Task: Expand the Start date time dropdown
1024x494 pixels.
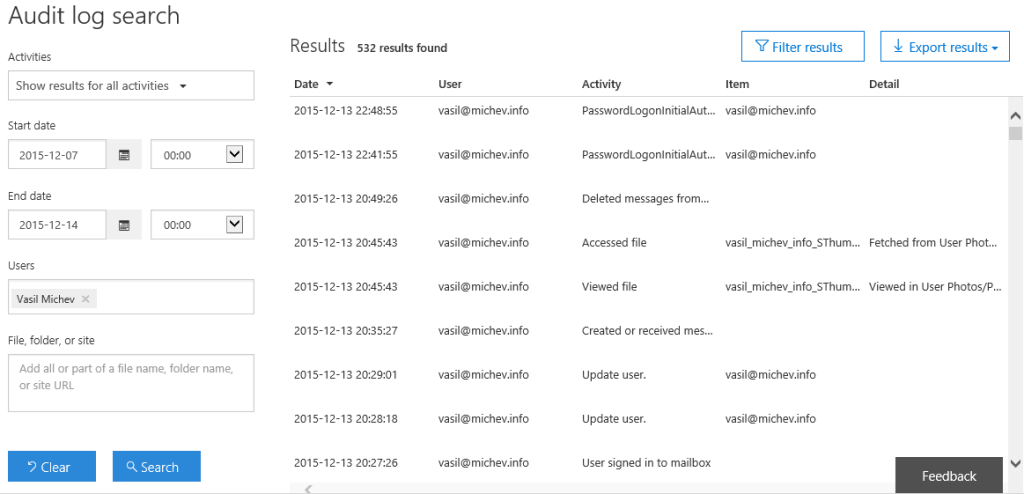Action: tap(234, 155)
